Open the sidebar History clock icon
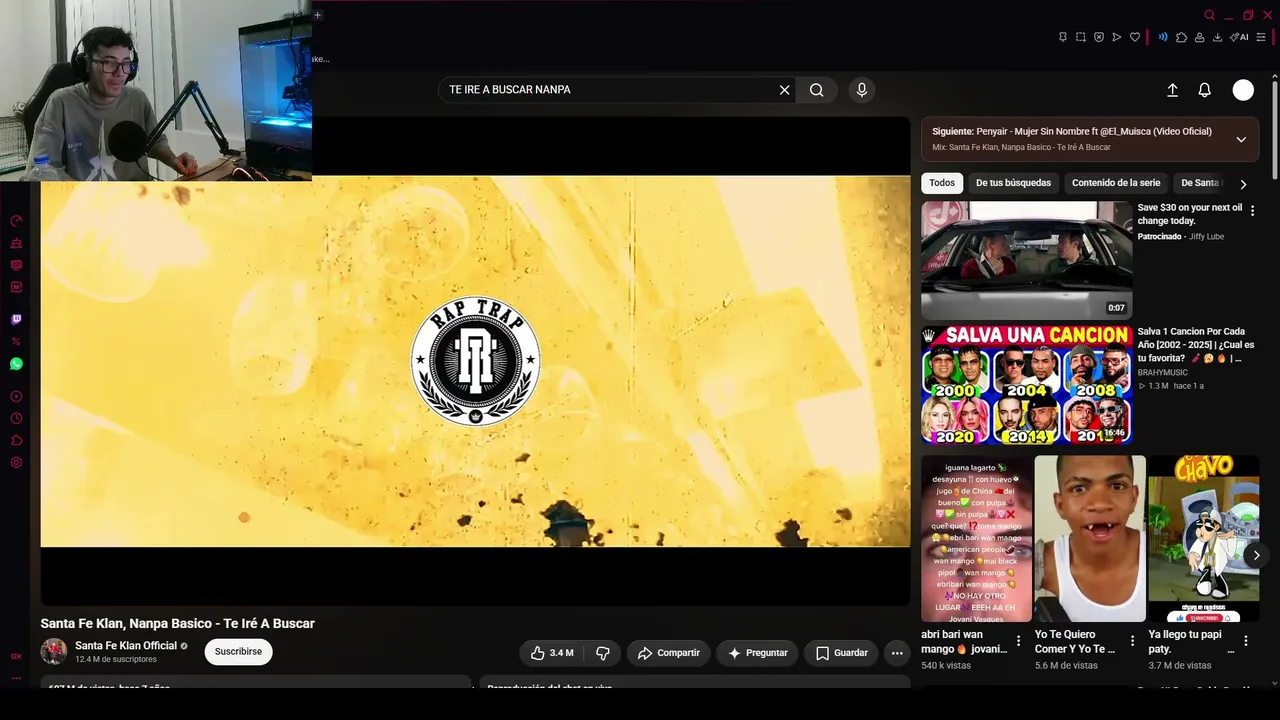Image resolution: width=1280 pixels, height=720 pixels. (16, 419)
